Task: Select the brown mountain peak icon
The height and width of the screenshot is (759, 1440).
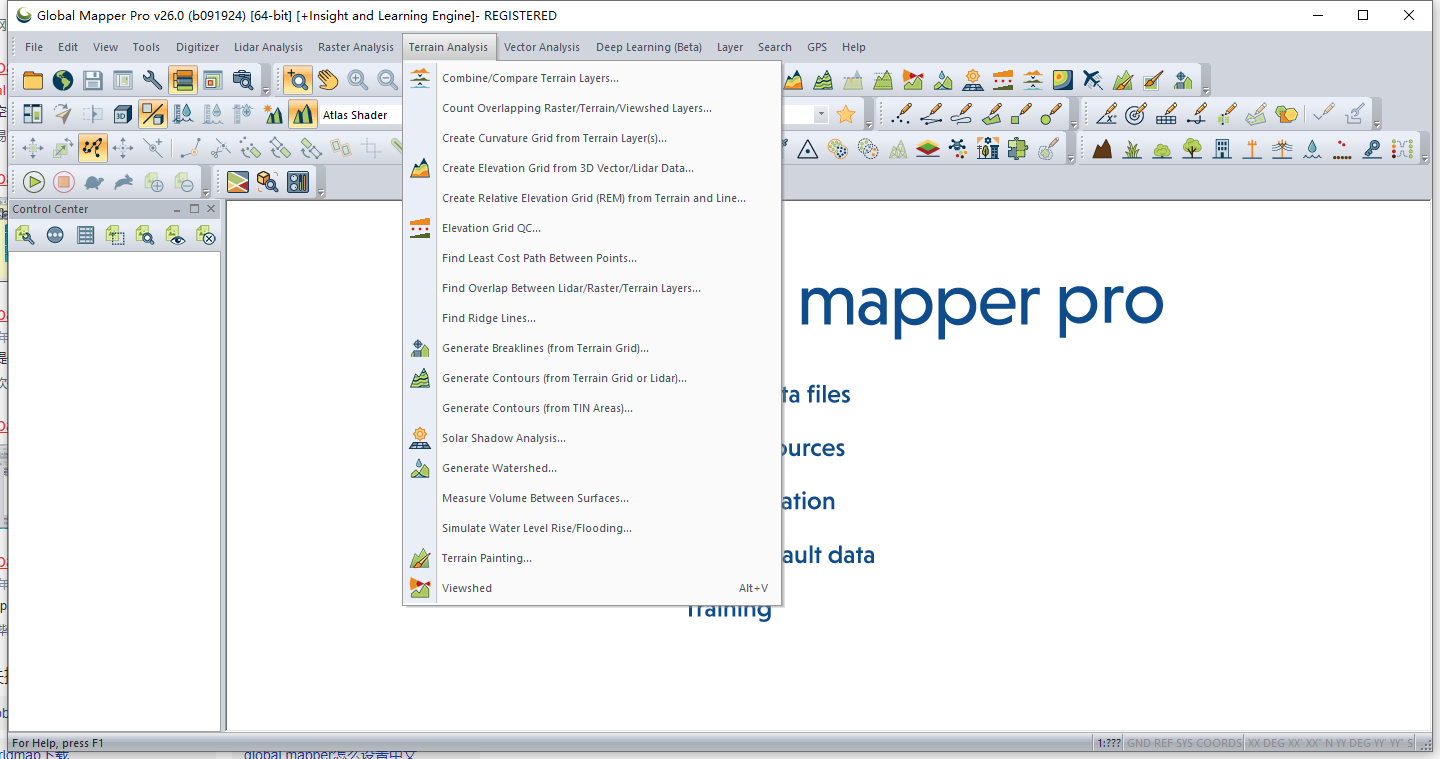Action: (x=1102, y=148)
